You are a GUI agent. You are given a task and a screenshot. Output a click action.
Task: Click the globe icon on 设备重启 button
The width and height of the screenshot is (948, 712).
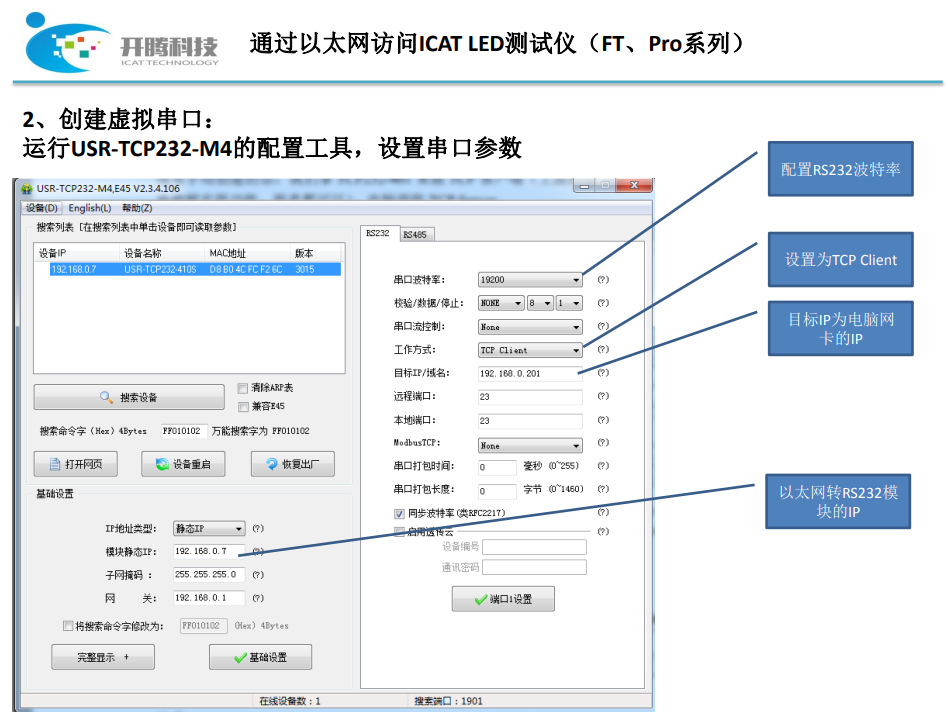tap(160, 463)
